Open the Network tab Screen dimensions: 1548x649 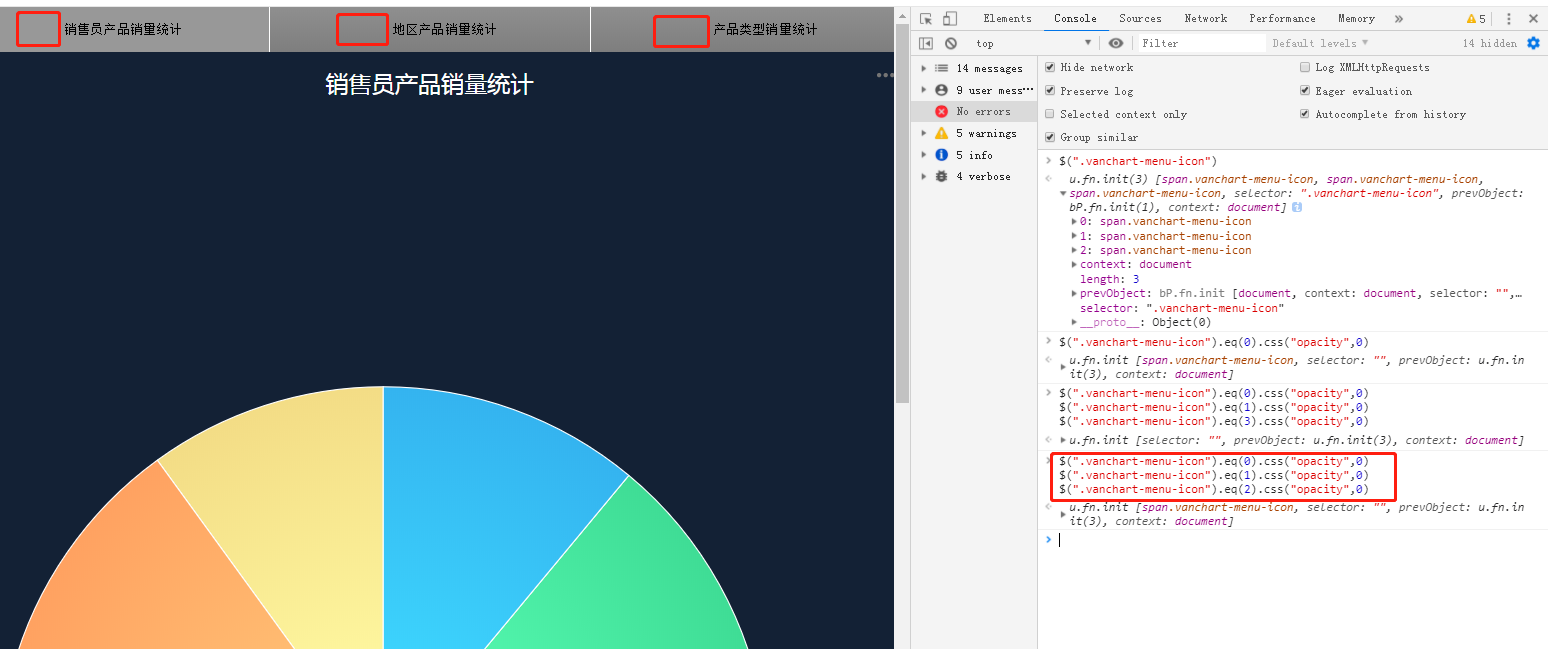pyautogui.click(x=1206, y=18)
